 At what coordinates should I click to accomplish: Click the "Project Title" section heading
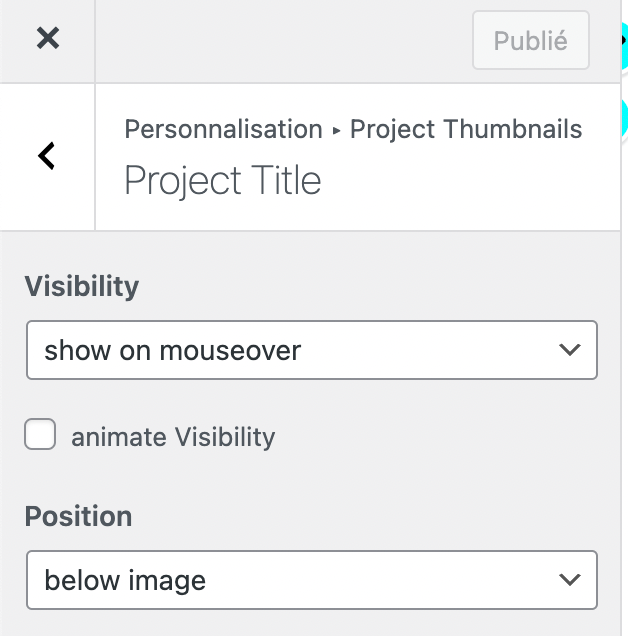tap(223, 181)
